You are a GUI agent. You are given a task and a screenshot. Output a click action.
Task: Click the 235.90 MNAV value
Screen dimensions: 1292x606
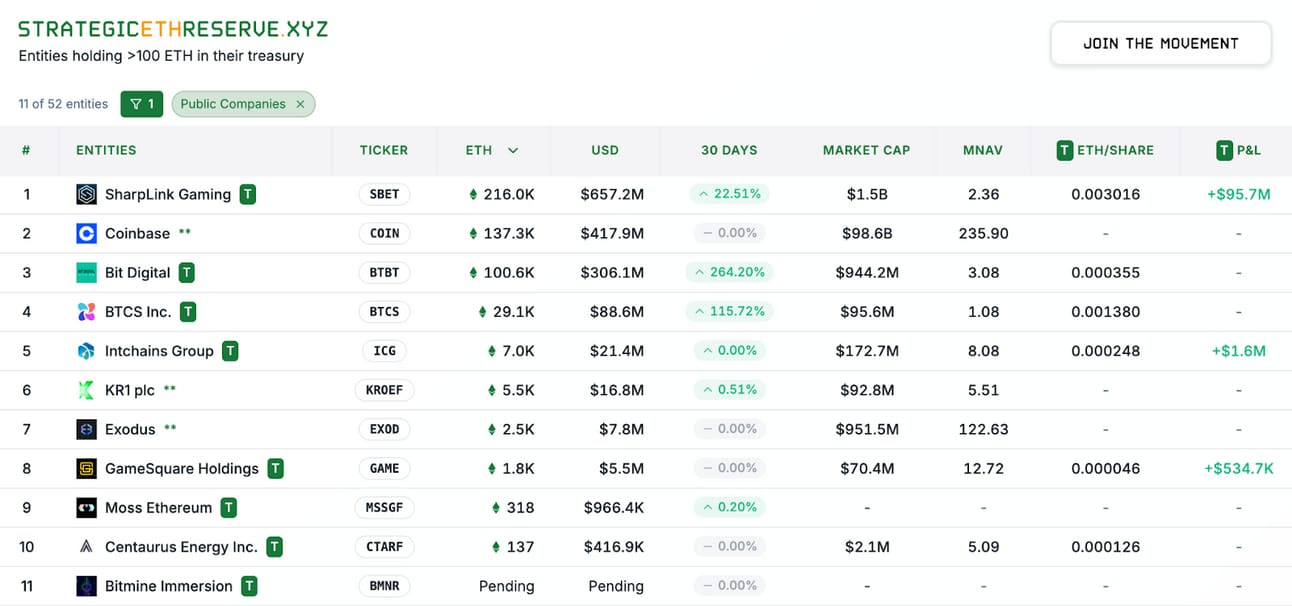(x=984, y=233)
